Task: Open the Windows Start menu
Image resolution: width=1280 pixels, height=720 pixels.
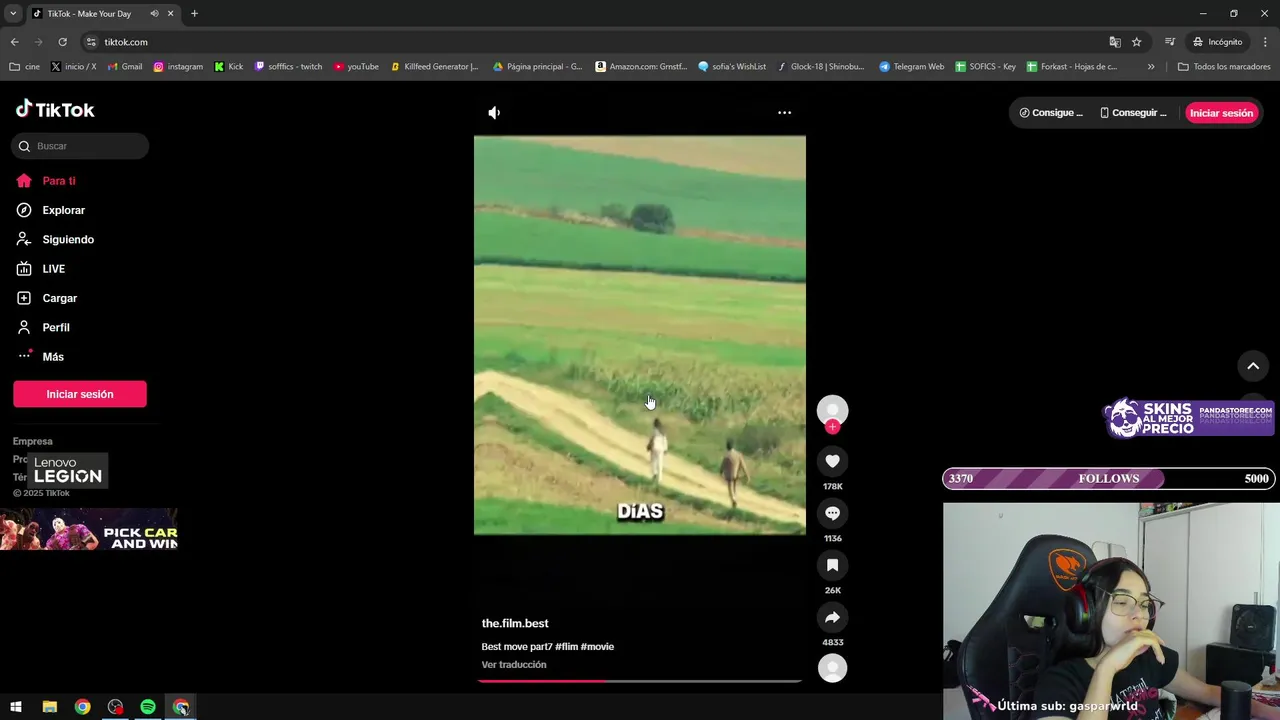Action: point(16,707)
